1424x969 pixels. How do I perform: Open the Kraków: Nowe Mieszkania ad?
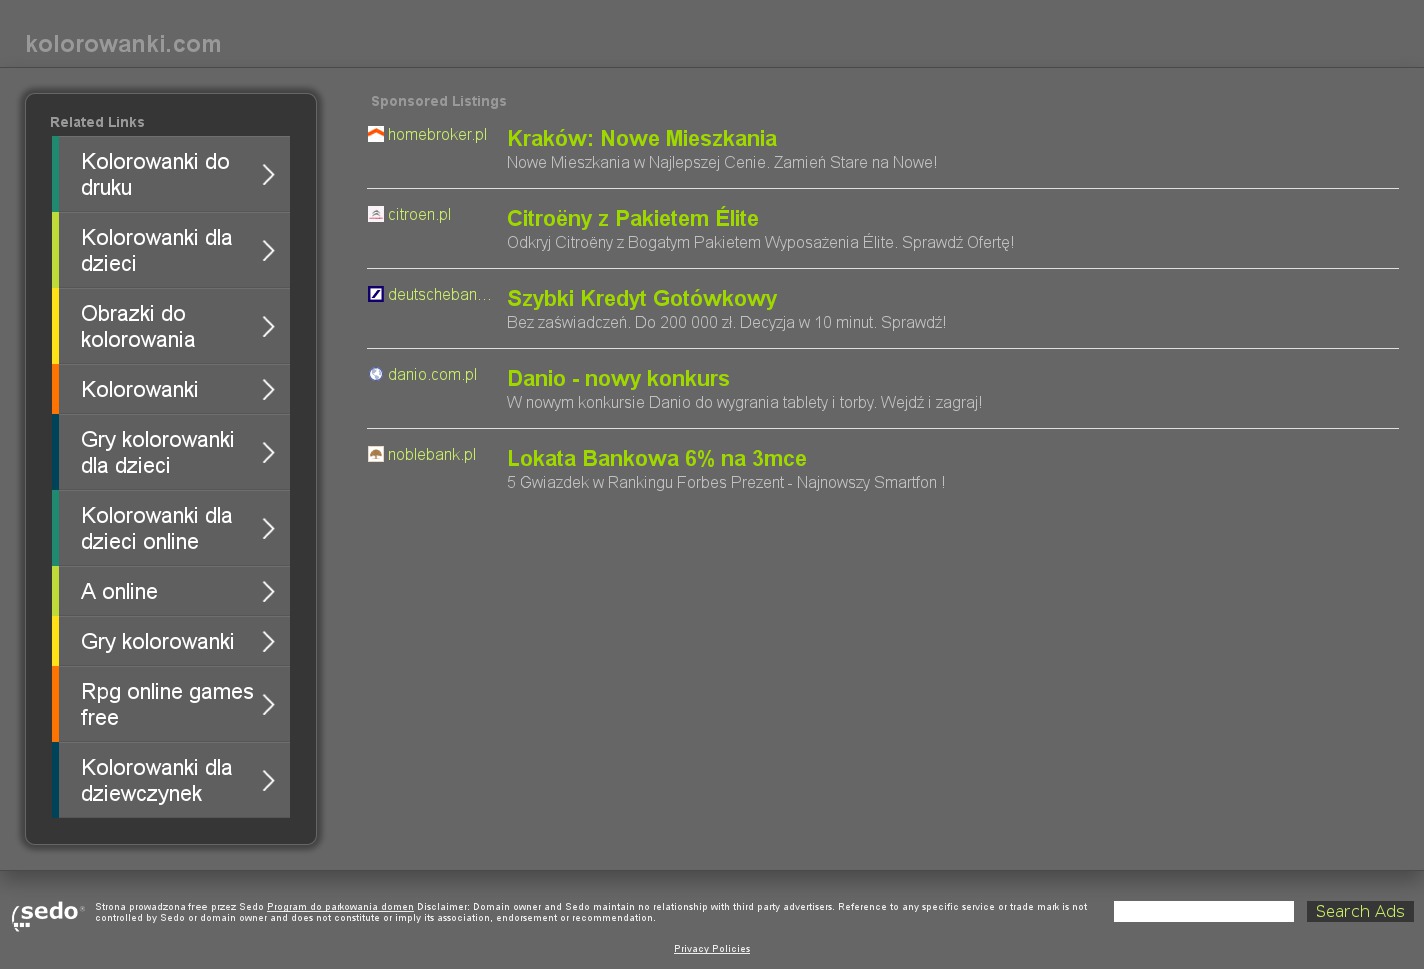click(x=641, y=139)
